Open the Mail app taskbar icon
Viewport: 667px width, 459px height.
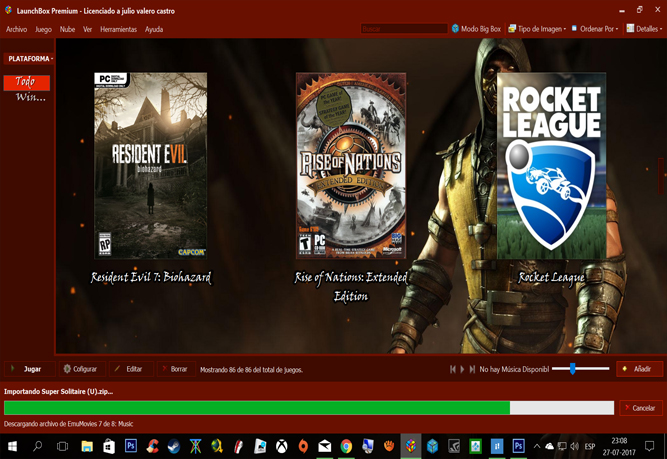[x=325, y=446]
